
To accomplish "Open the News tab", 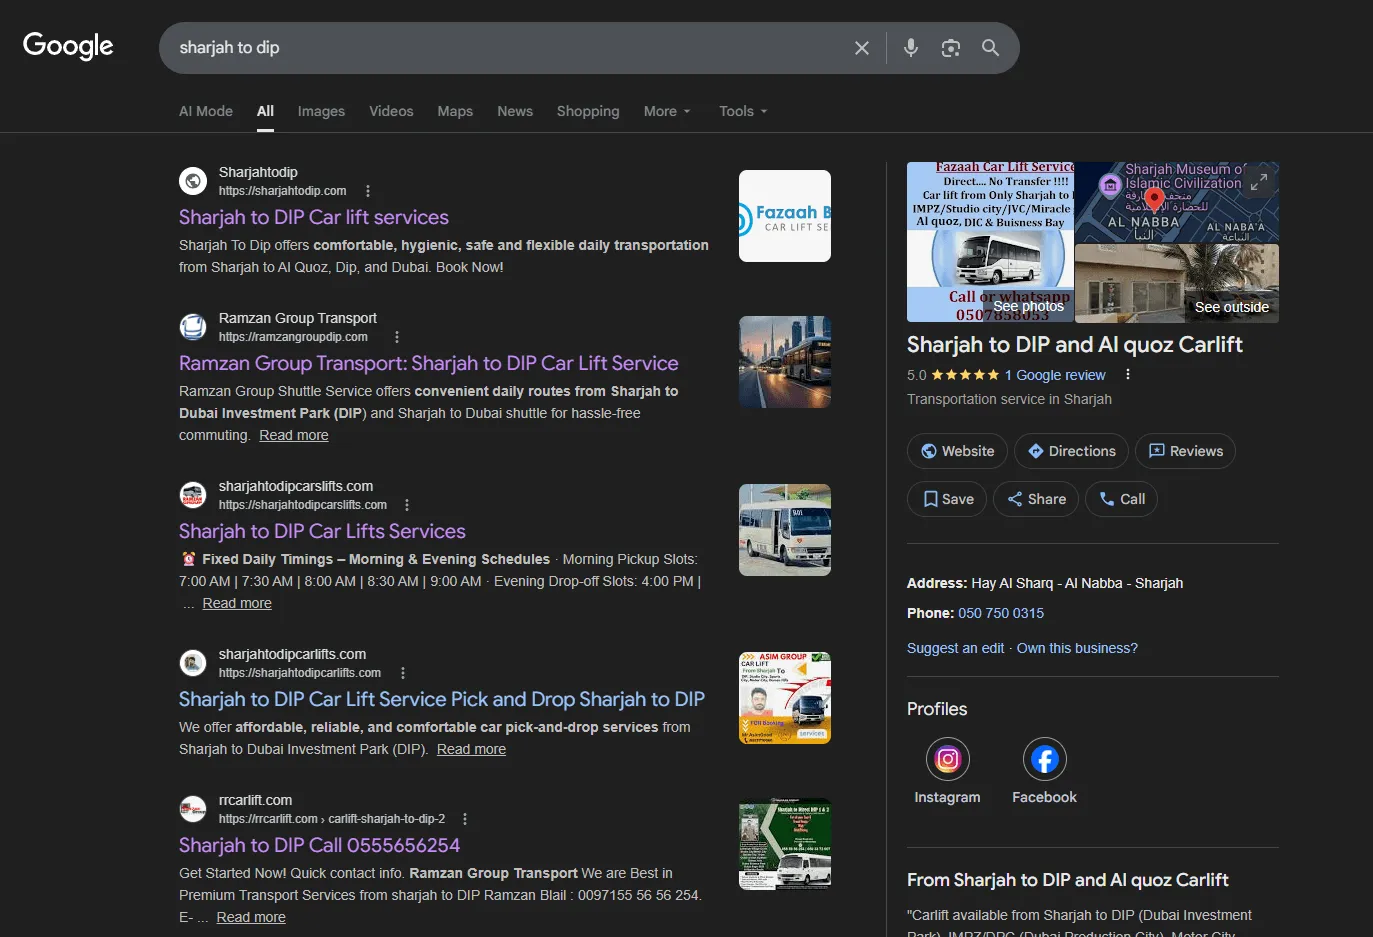I will coord(515,111).
